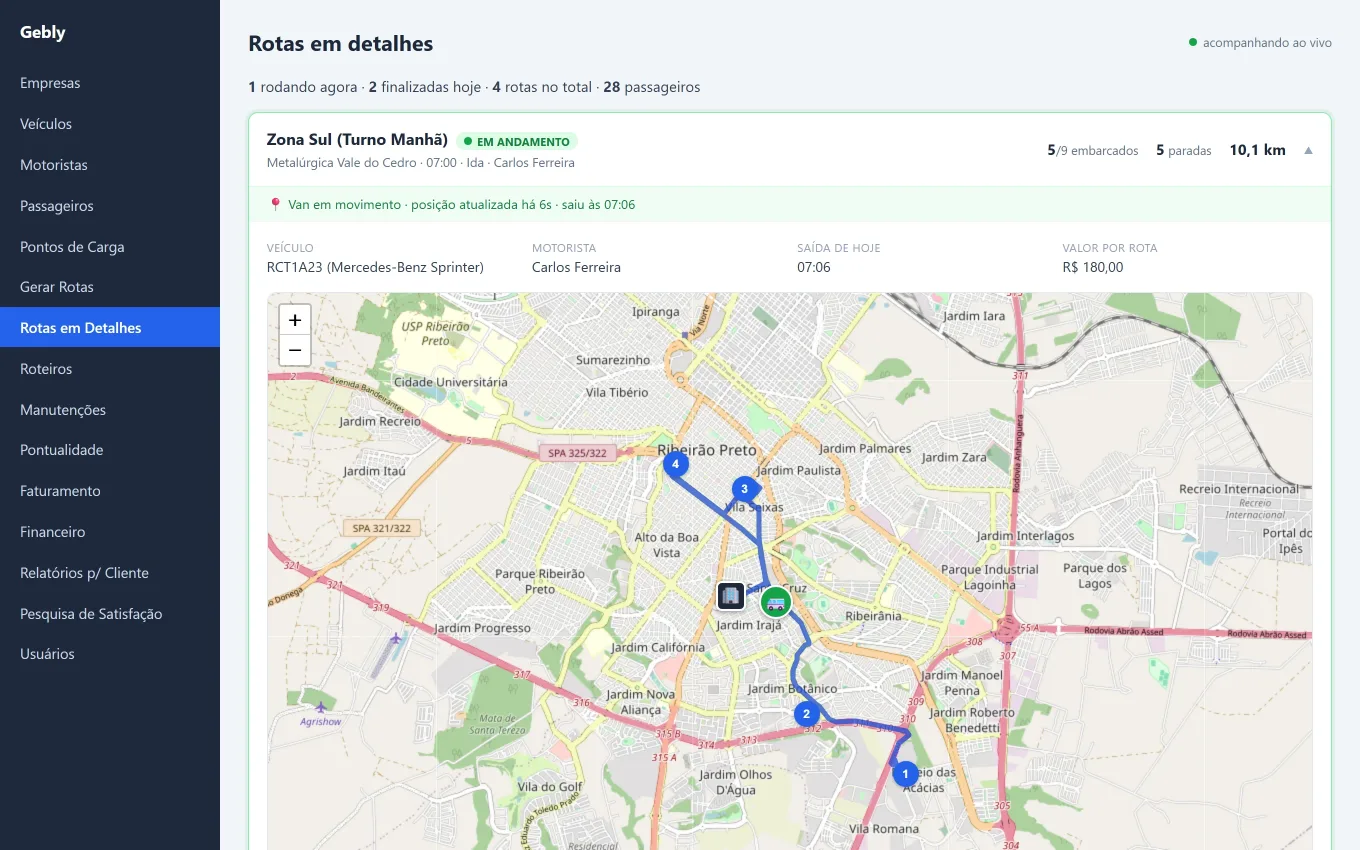Open Roteiros in the sidebar
The width and height of the screenshot is (1360, 850).
click(110, 369)
